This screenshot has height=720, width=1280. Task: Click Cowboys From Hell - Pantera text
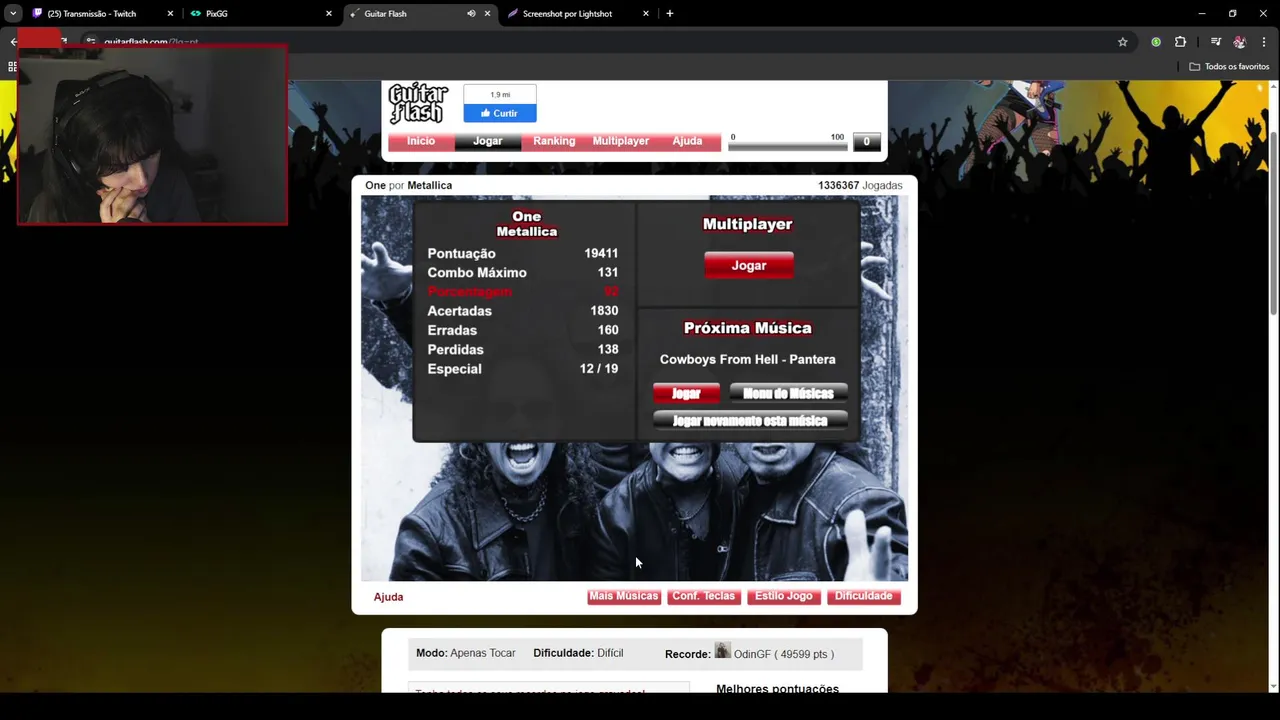click(748, 359)
